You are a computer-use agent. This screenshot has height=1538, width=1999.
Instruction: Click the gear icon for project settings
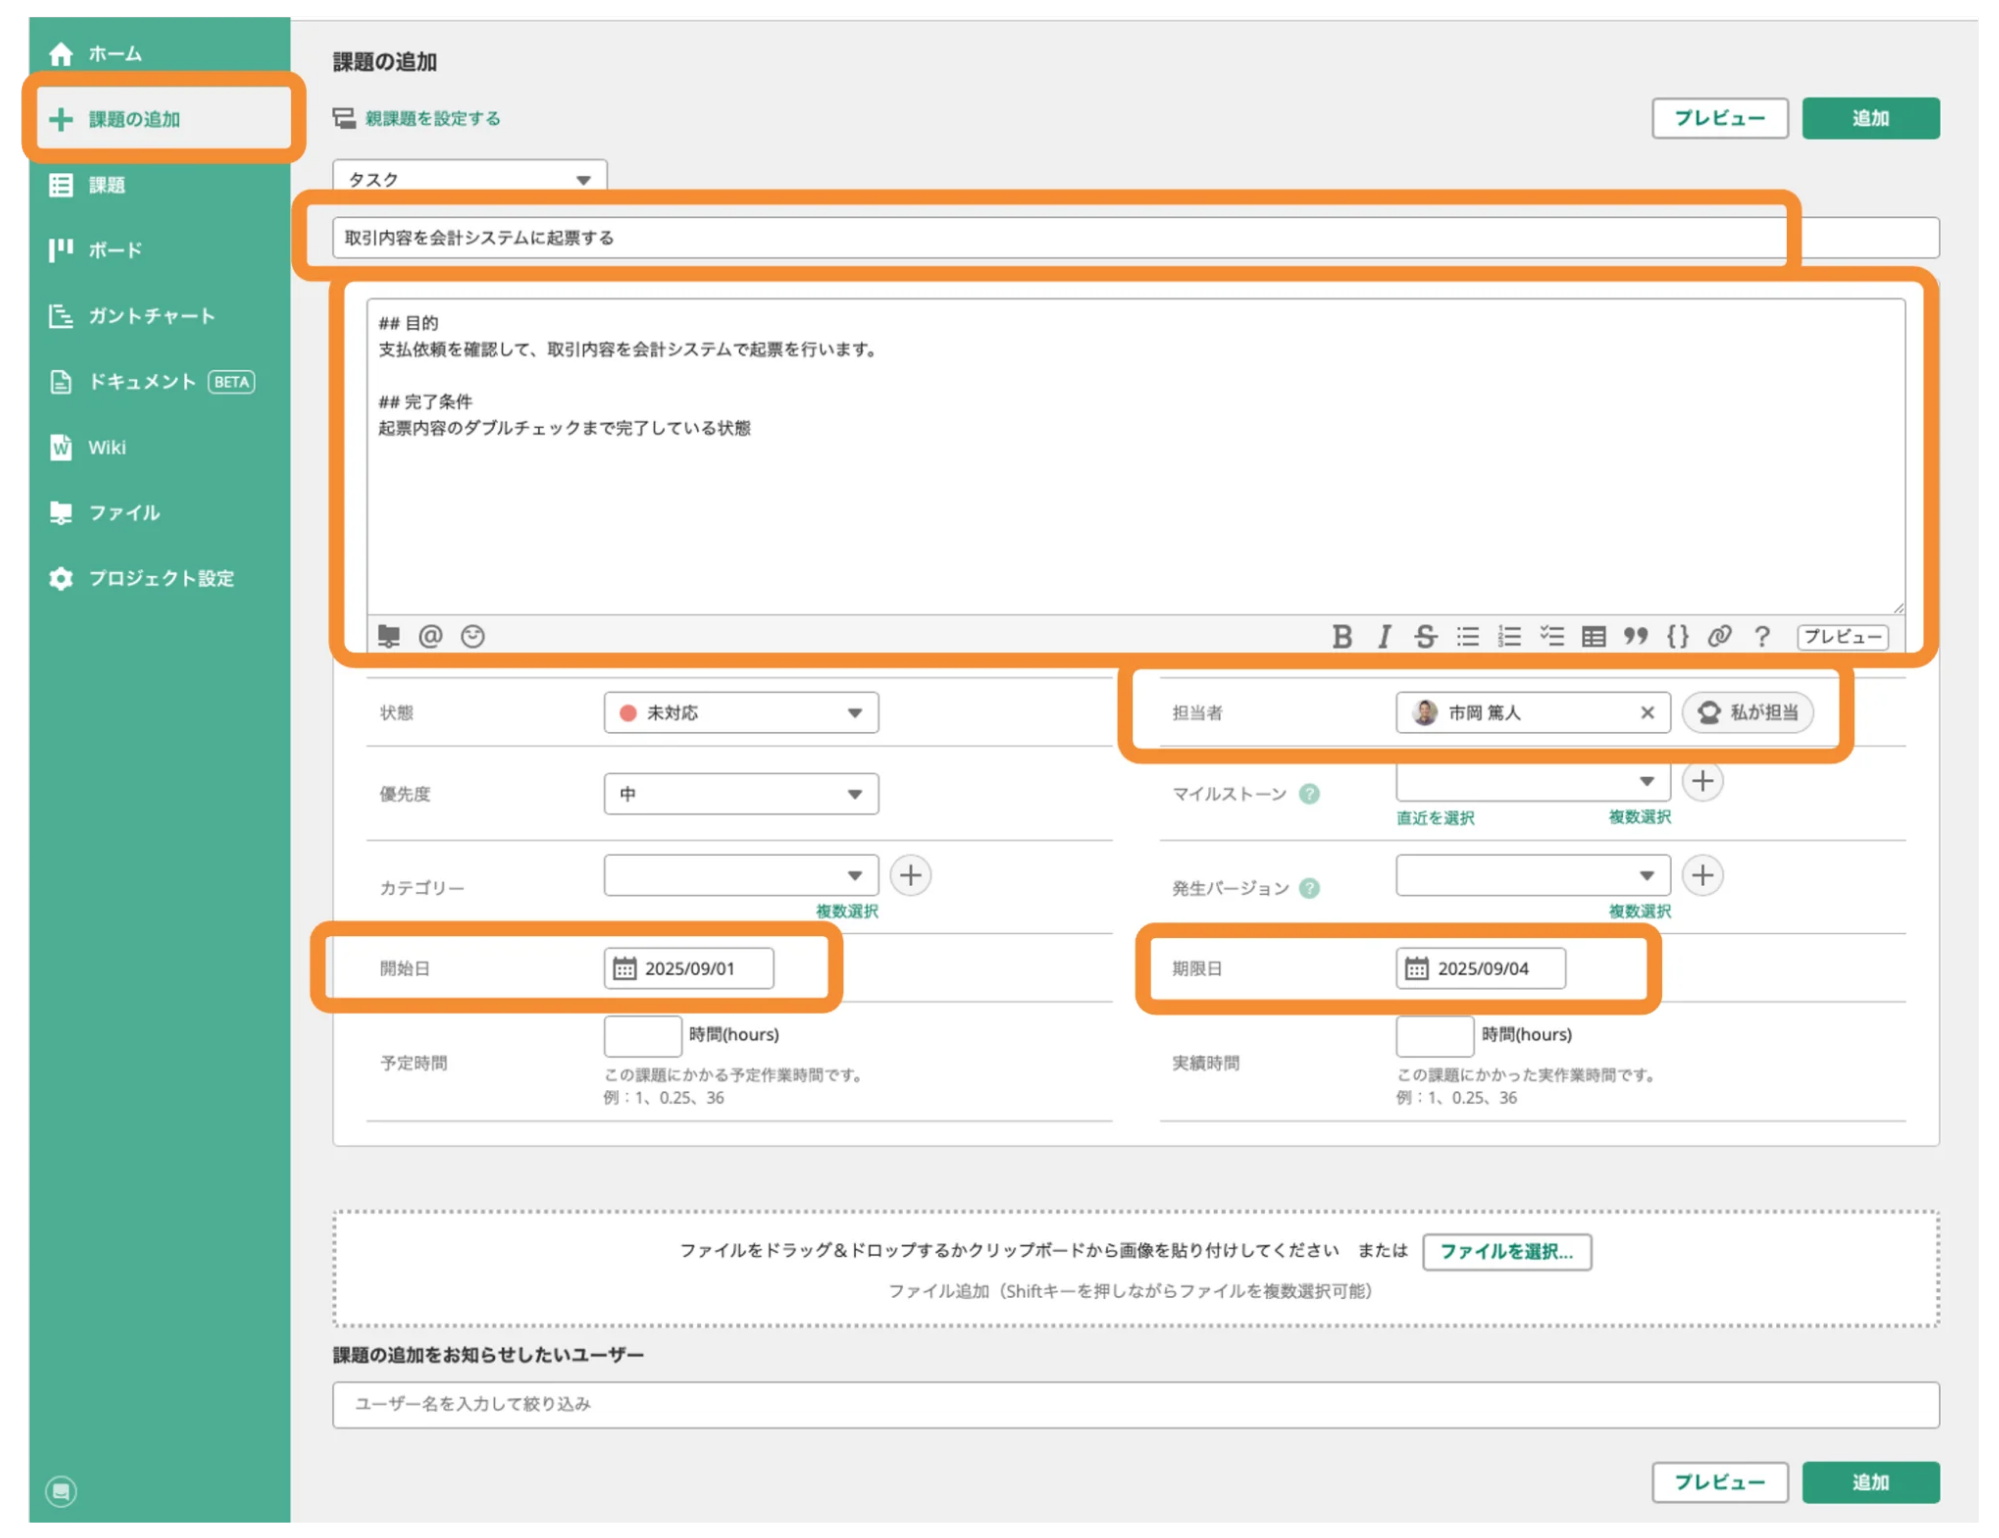[61, 578]
